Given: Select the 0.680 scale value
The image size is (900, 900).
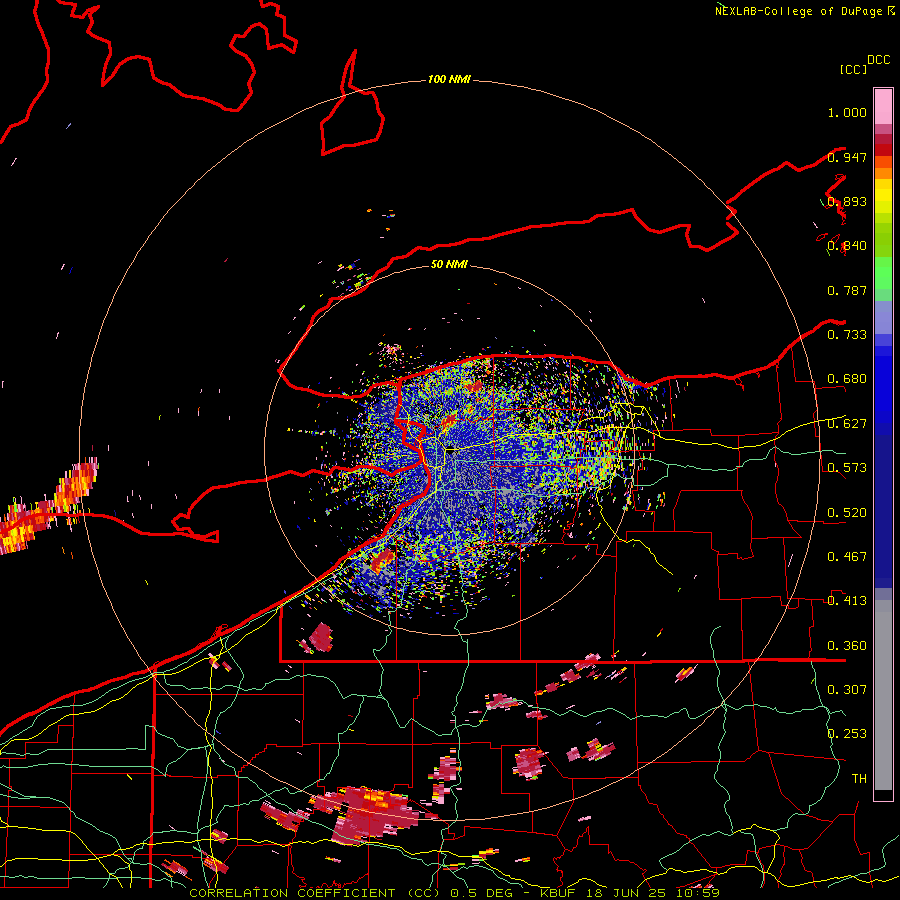Looking at the screenshot, I should (847, 379).
